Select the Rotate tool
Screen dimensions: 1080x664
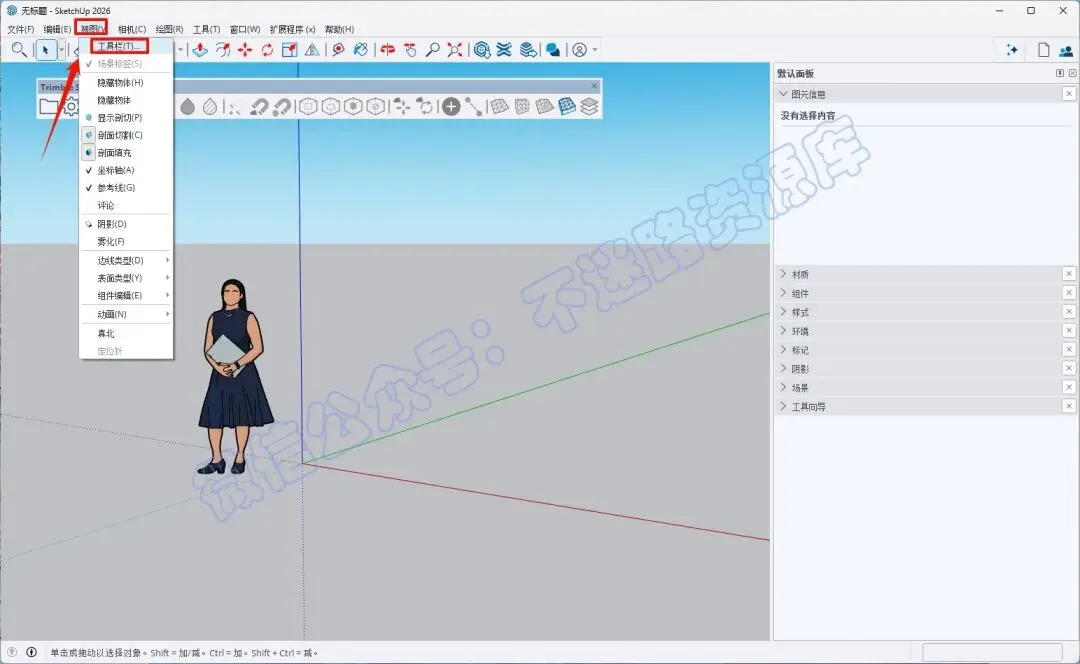267,50
